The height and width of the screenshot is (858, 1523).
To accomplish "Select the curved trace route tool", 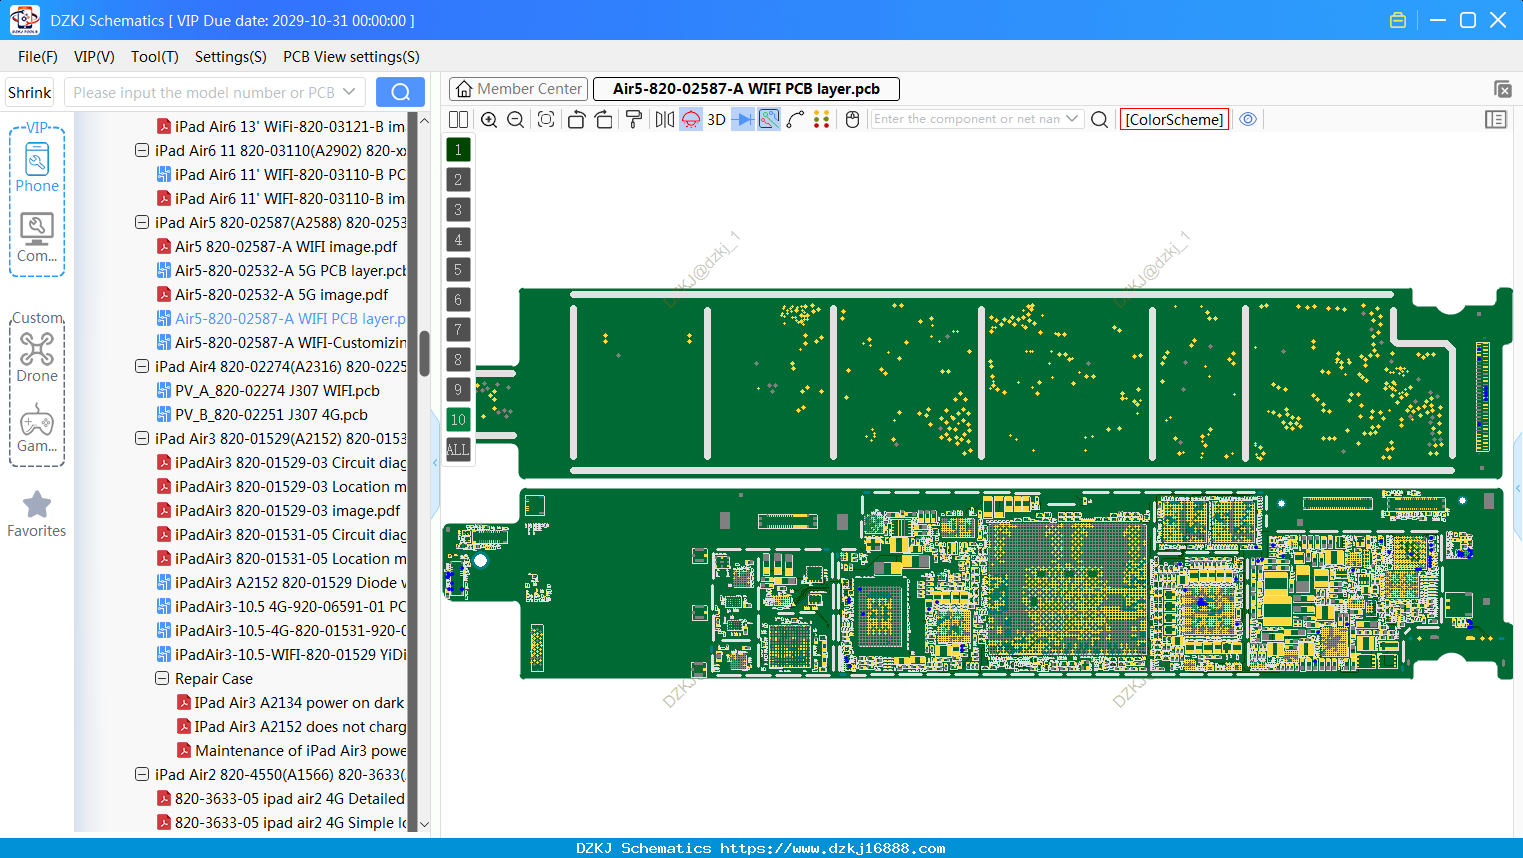I will tap(796, 119).
